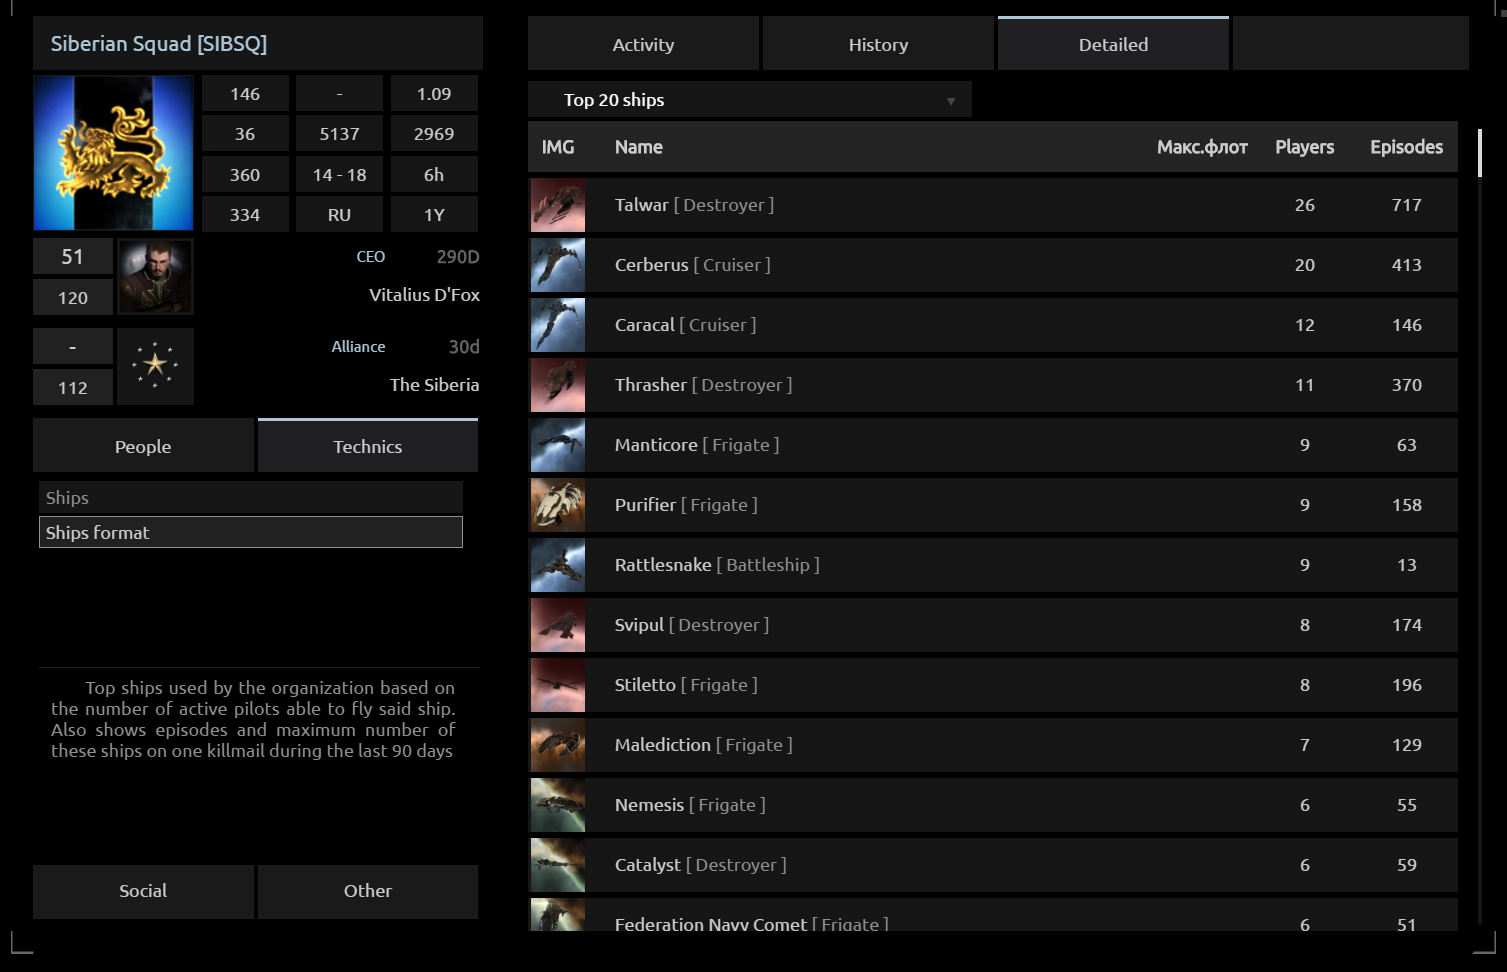Viewport: 1507px width, 972px height.
Task: Click the Svipul [ Destroyer ] name
Action: [692, 625]
